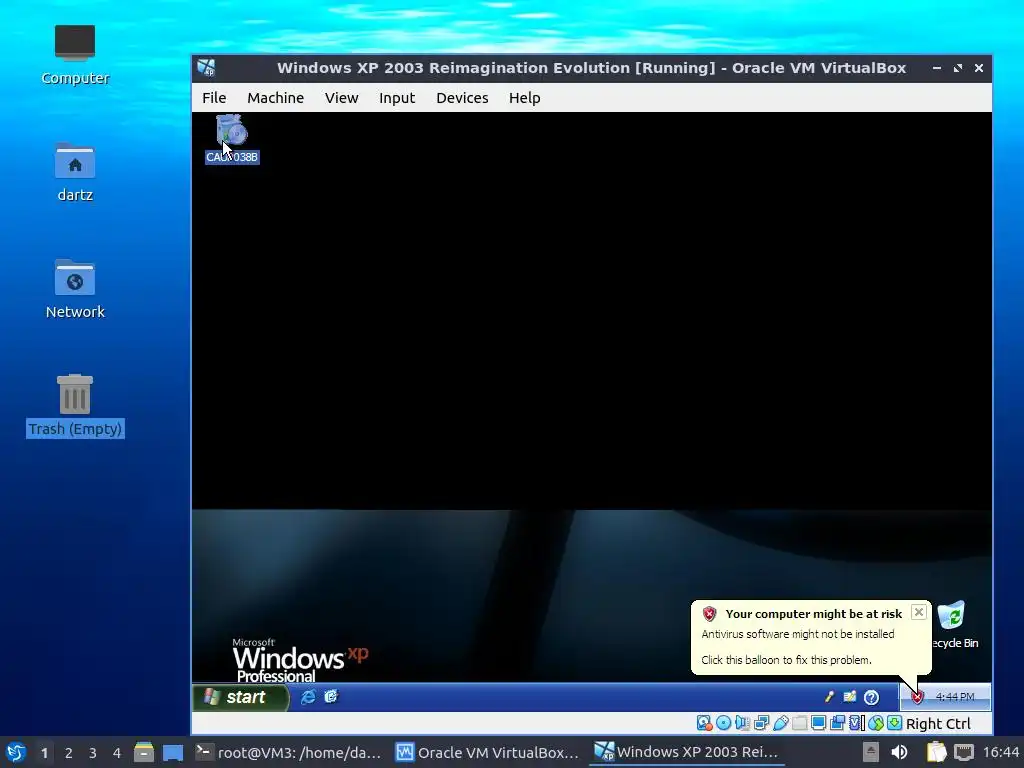Click the VirtualBox XP icon in title bar
This screenshot has height=768, width=1024.
point(206,68)
